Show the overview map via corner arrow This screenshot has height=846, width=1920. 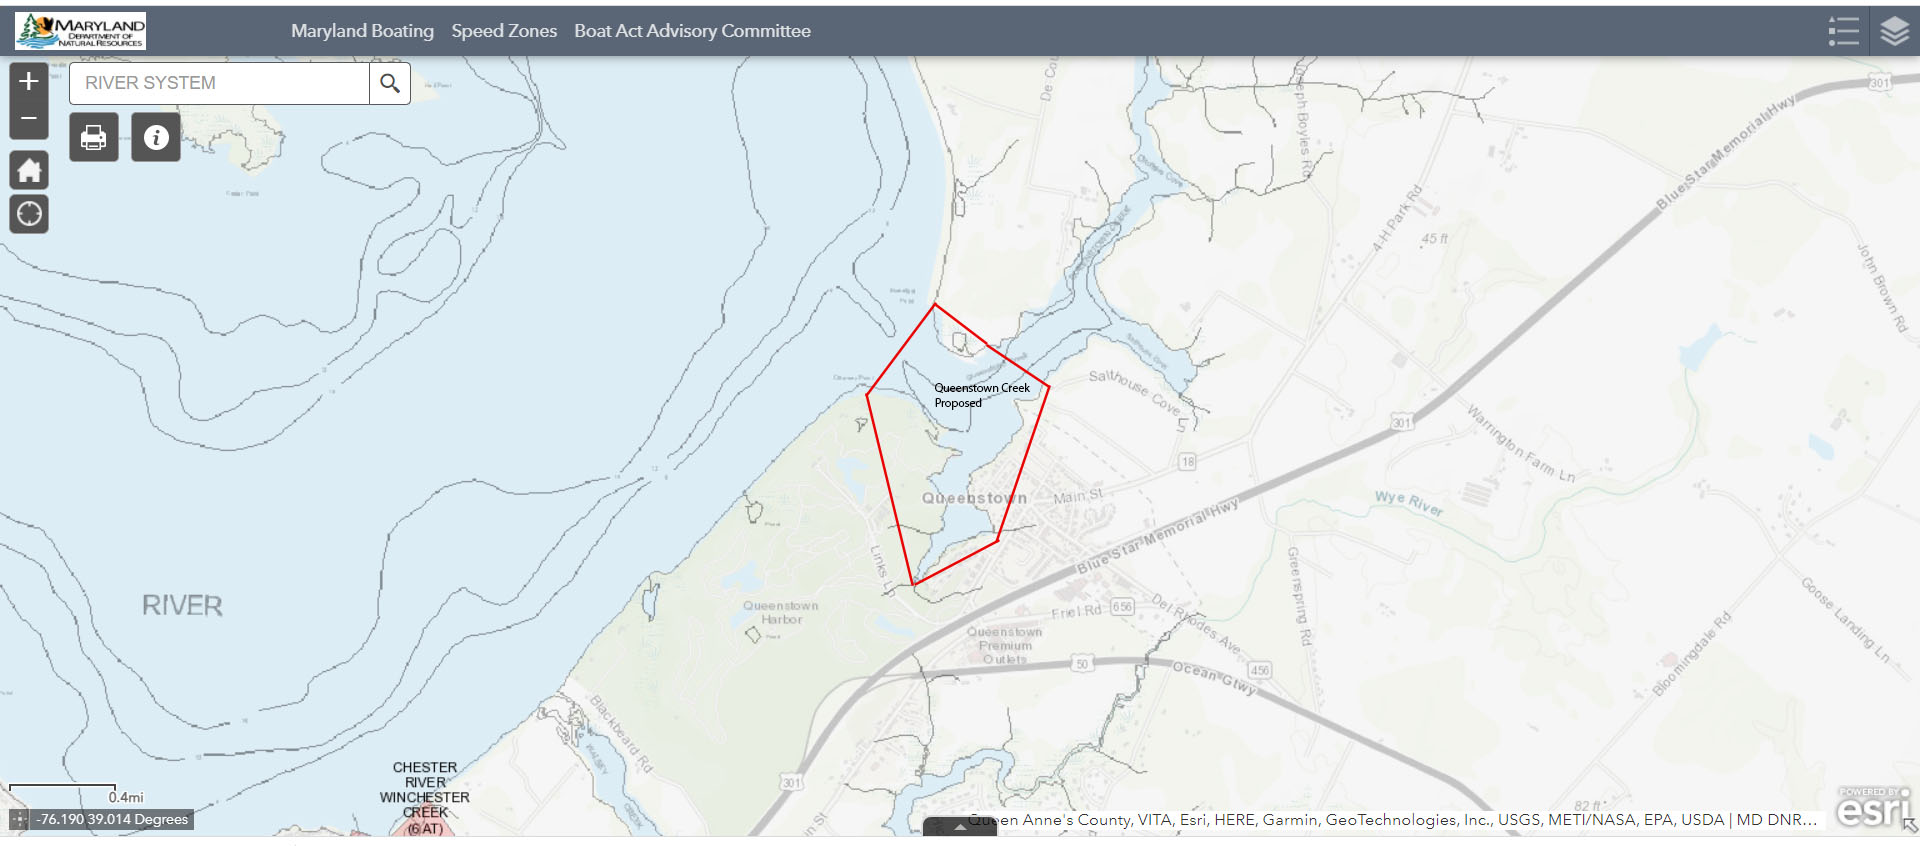click(x=1910, y=826)
